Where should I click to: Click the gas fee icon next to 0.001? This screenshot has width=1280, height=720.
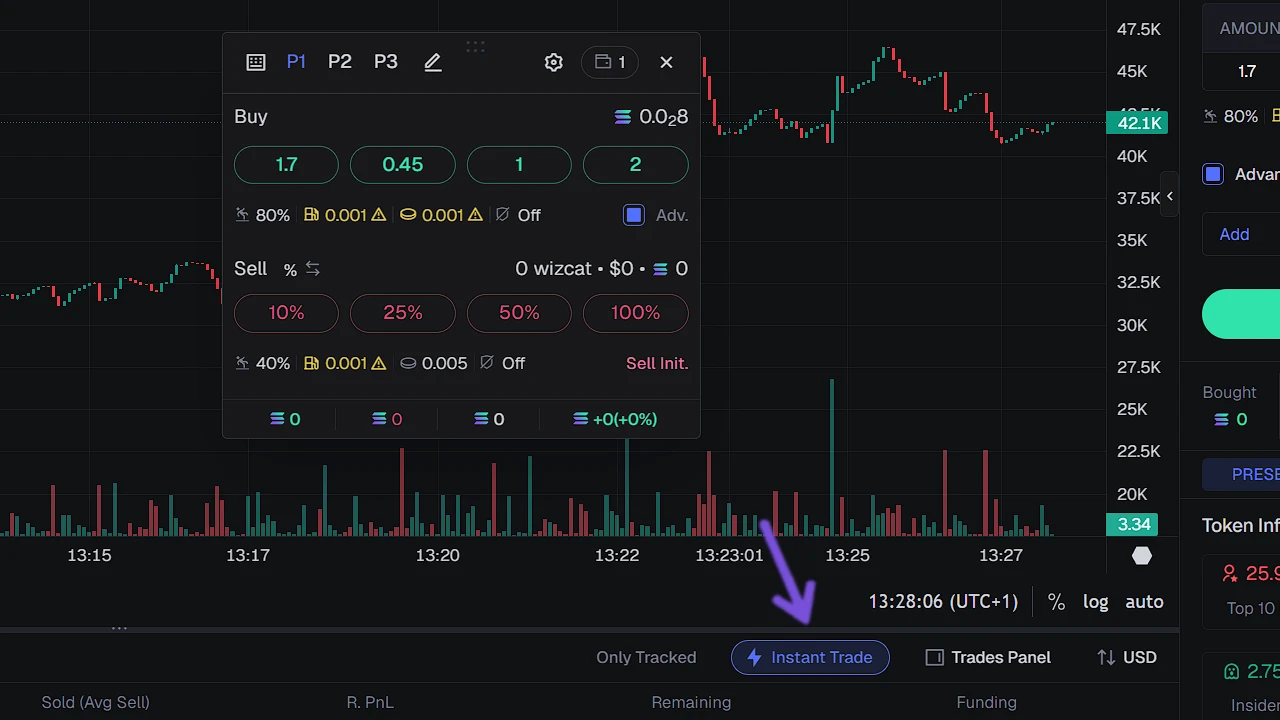click(x=311, y=215)
